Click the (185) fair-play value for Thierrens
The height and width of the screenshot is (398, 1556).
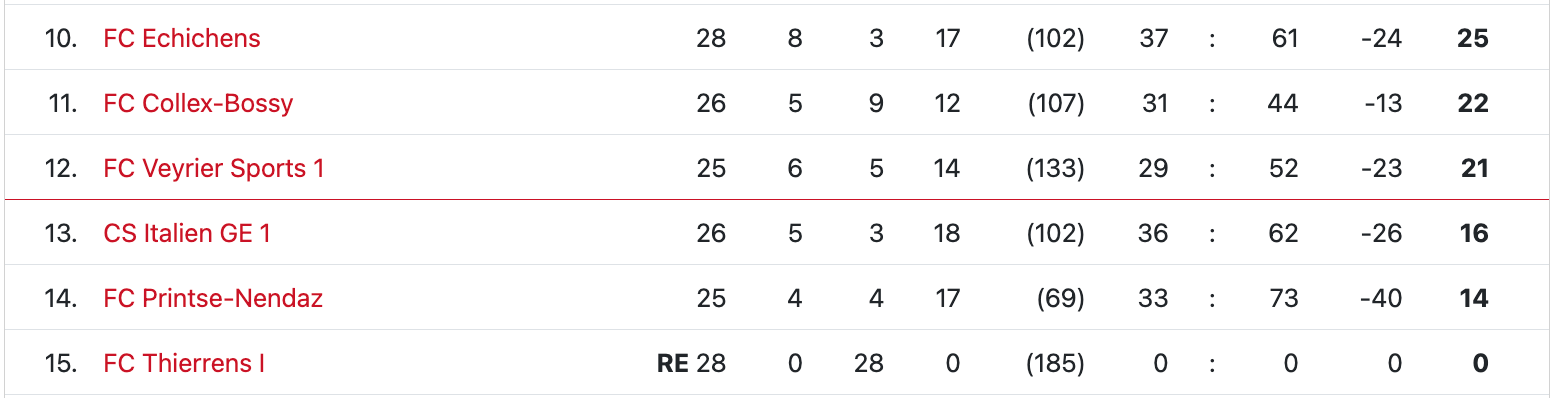click(1055, 363)
